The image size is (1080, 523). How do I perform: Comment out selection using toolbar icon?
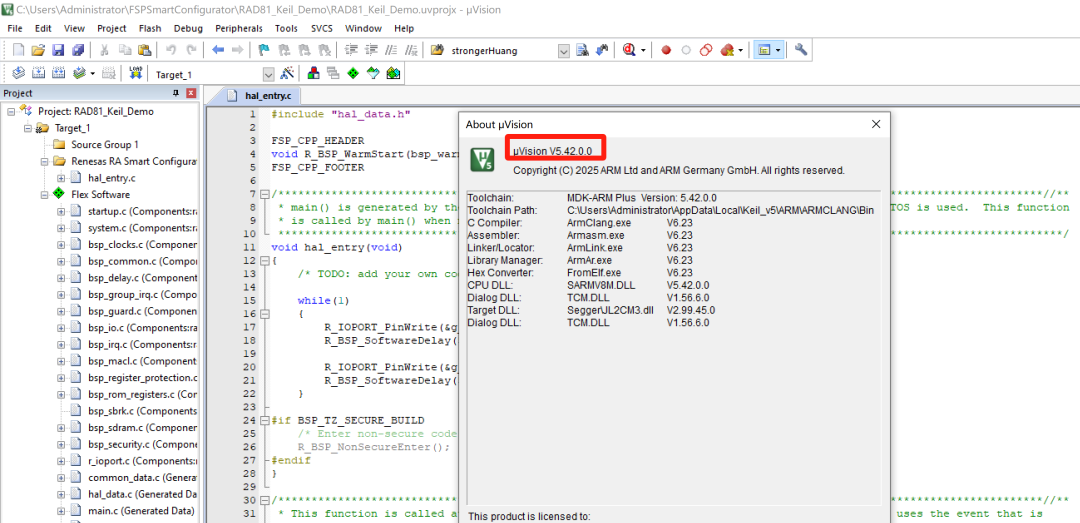click(391, 50)
